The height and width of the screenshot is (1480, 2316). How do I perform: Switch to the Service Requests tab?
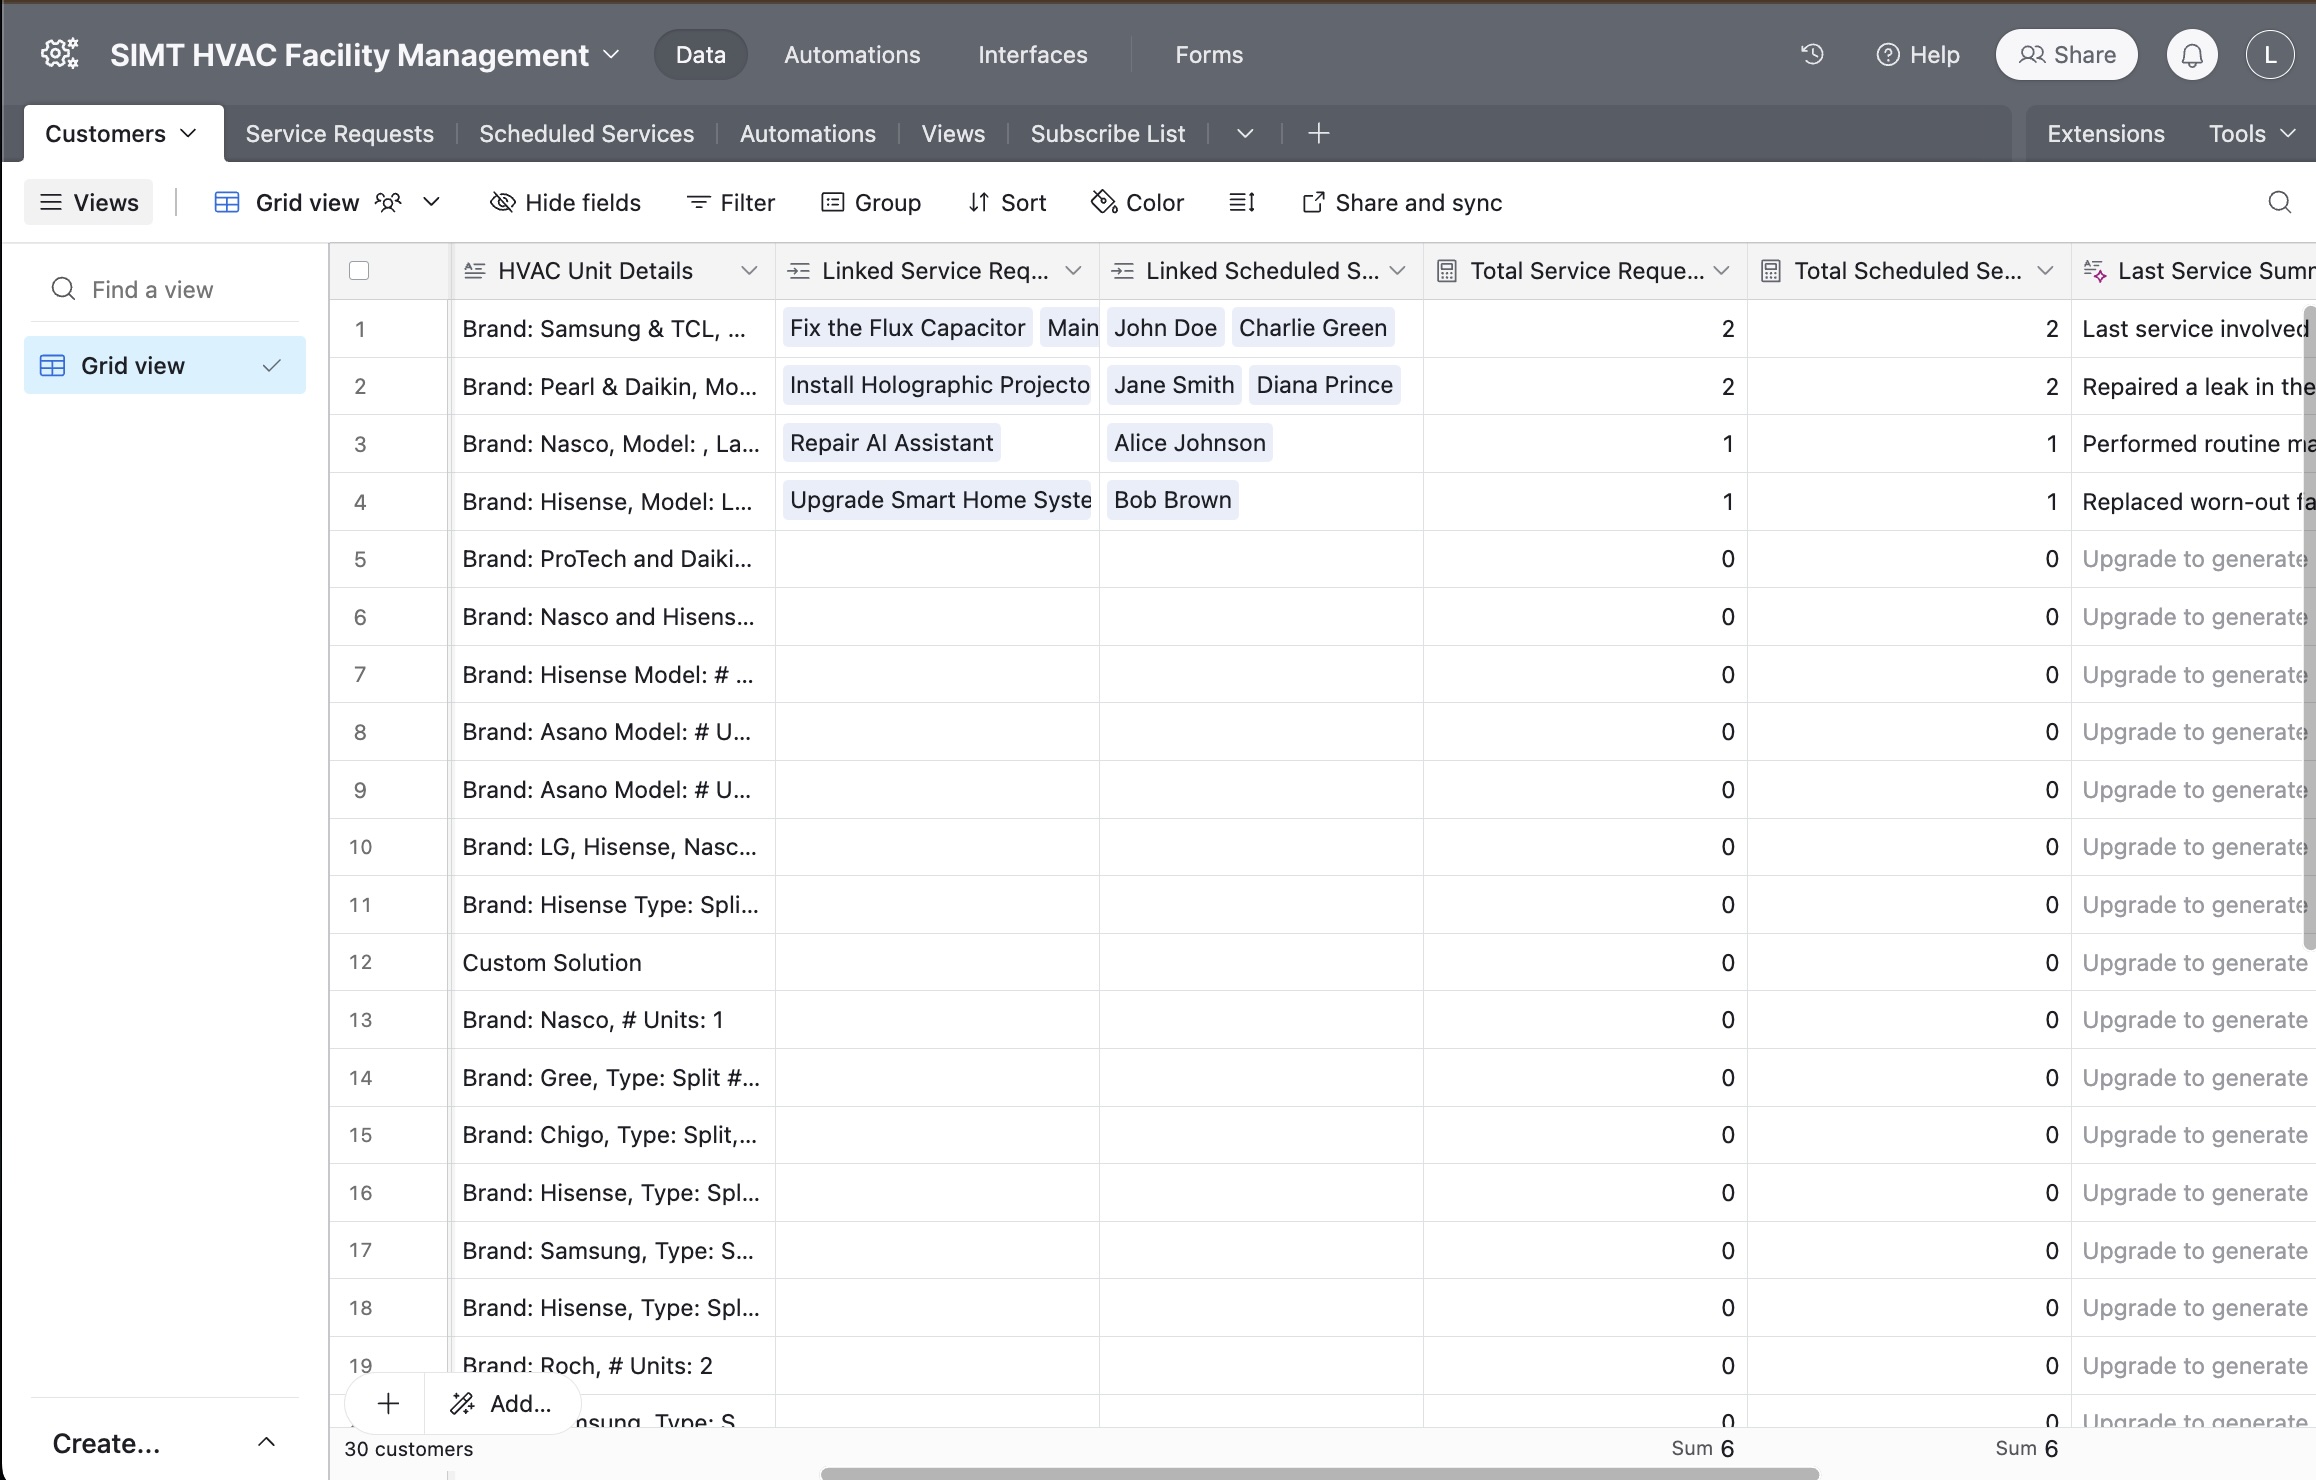(x=339, y=133)
